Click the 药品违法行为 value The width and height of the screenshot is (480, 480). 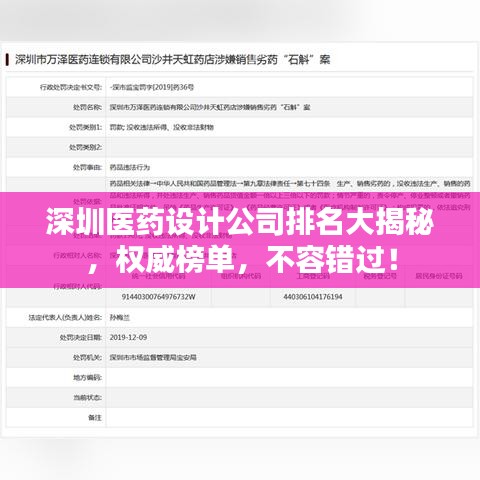130,167
